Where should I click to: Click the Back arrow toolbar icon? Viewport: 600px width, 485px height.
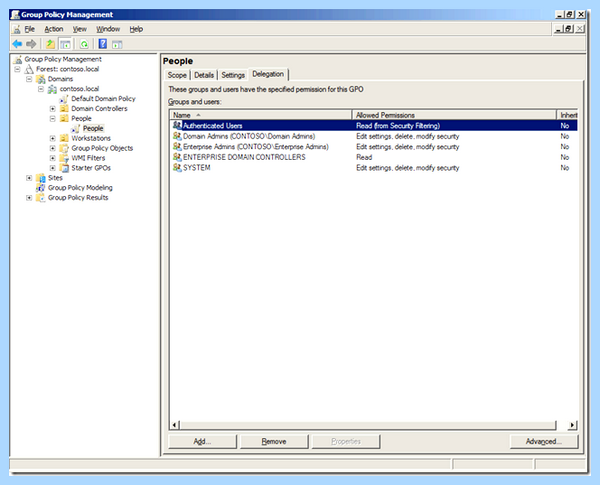point(17,44)
